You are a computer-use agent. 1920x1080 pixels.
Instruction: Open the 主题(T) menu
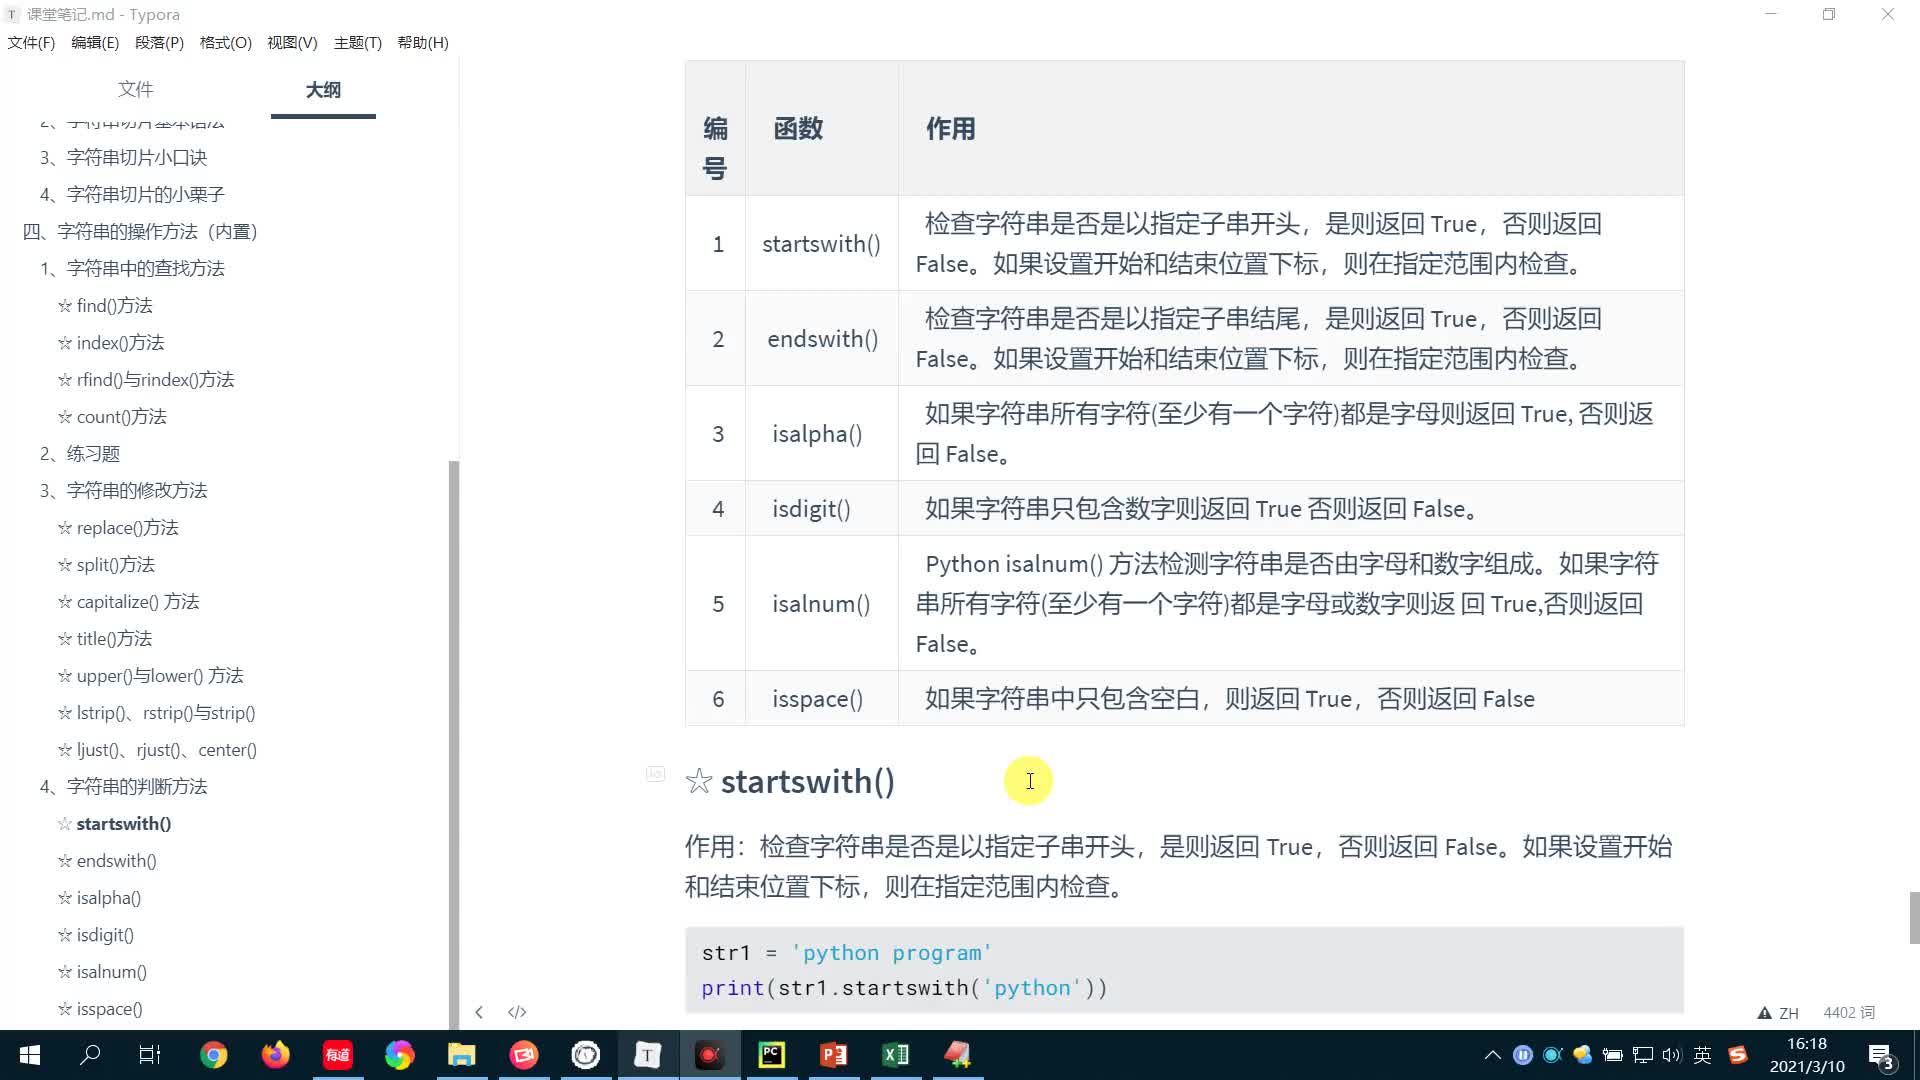tap(358, 43)
